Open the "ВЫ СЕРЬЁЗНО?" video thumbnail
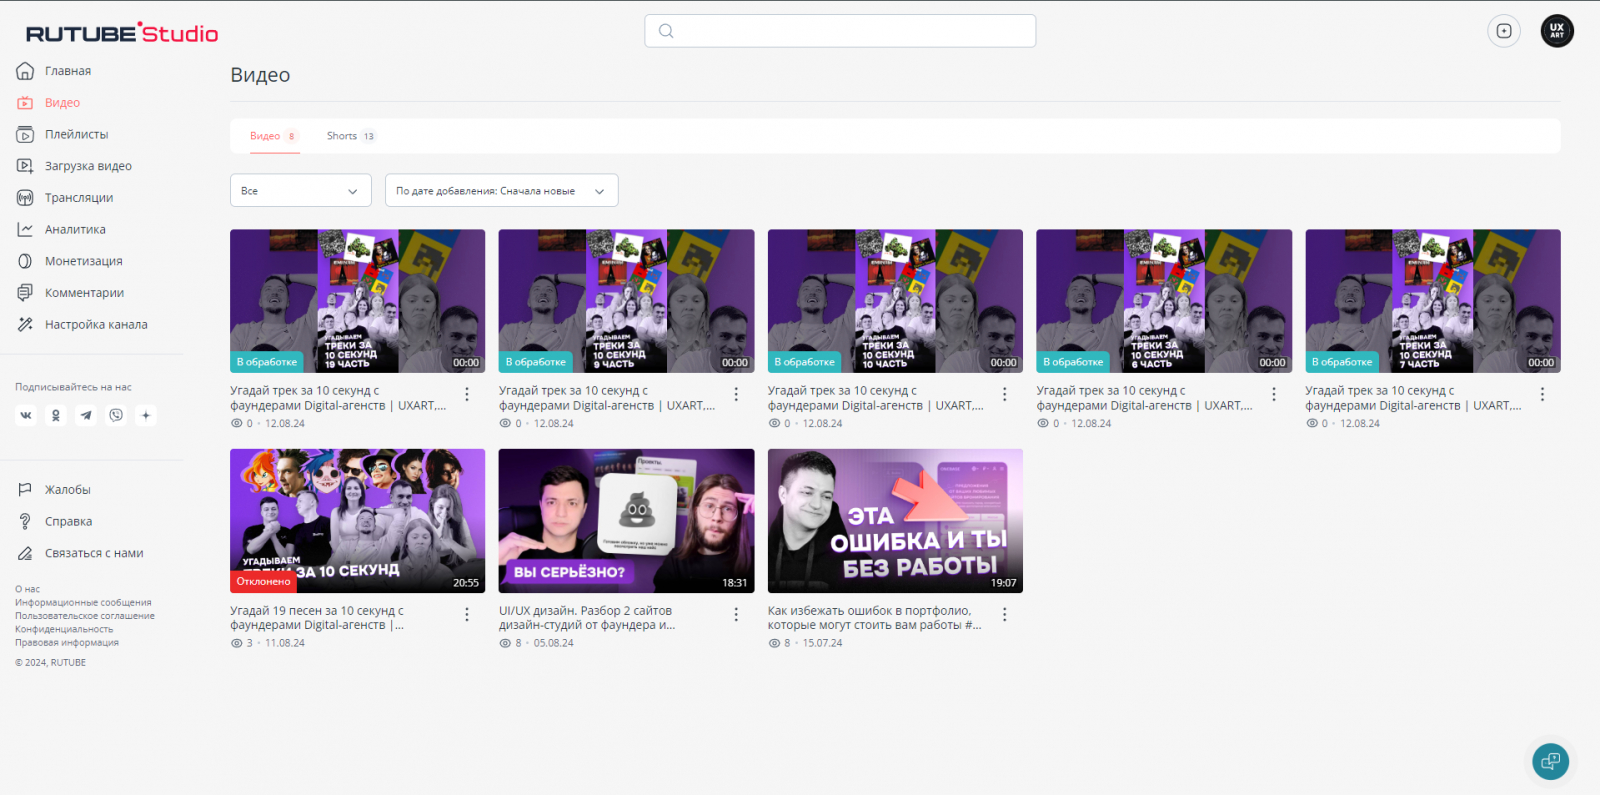 click(x=626, y=520)
